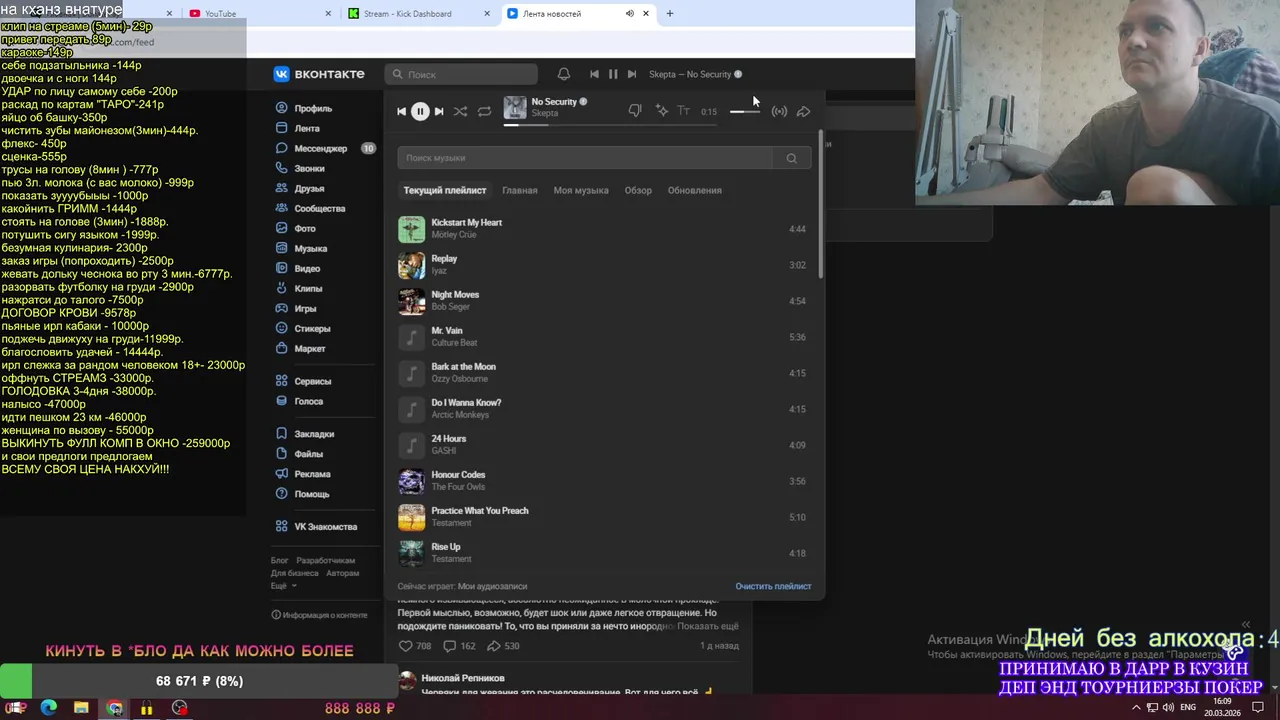1280x720 pixels.
Task: Open the Обновления tab
Action: [694, 190]
